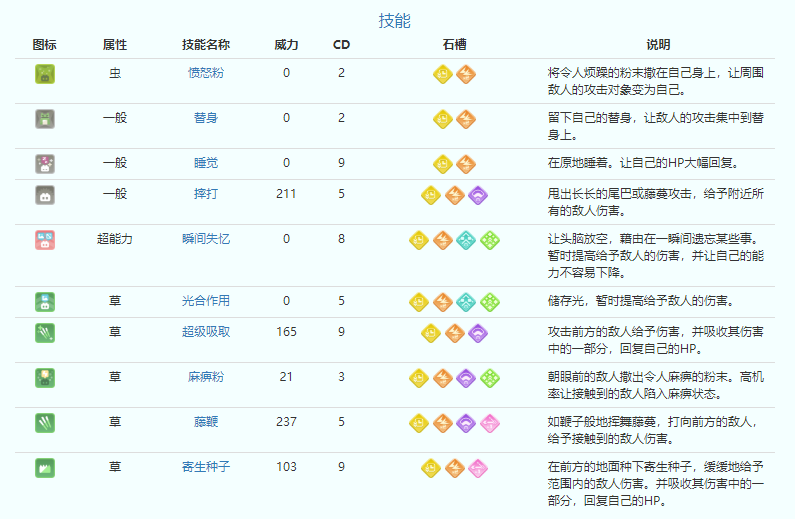
Task: Click the 光合作用 skill icon
Action: (x=45, y=302)
